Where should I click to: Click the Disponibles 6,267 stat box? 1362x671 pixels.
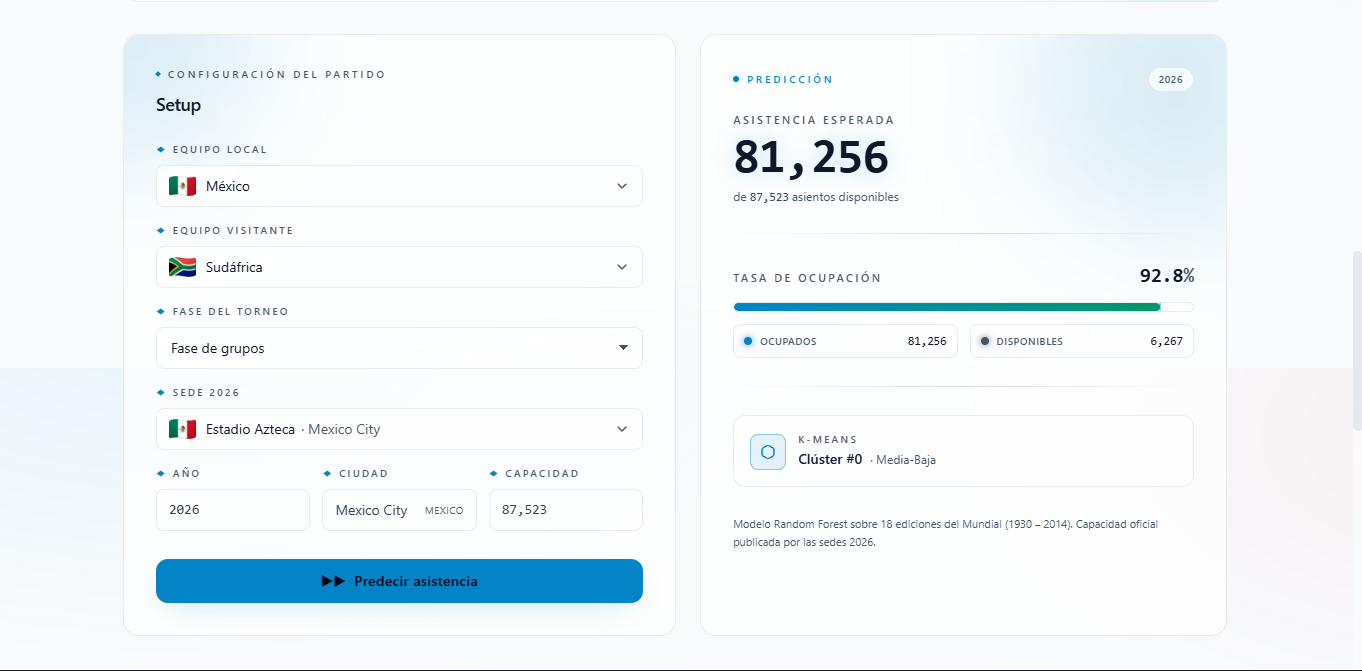pyautogui.click(x=1082, y=341)
